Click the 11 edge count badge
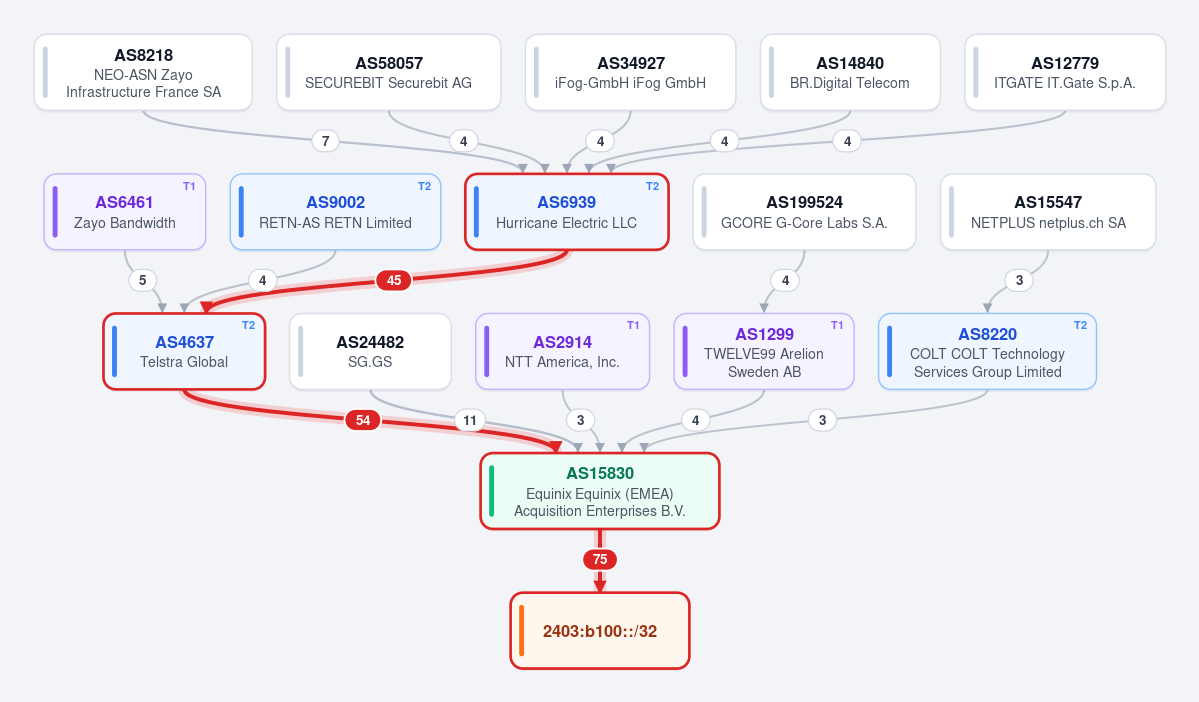The image size is (1199, 702). click(470, 420)
